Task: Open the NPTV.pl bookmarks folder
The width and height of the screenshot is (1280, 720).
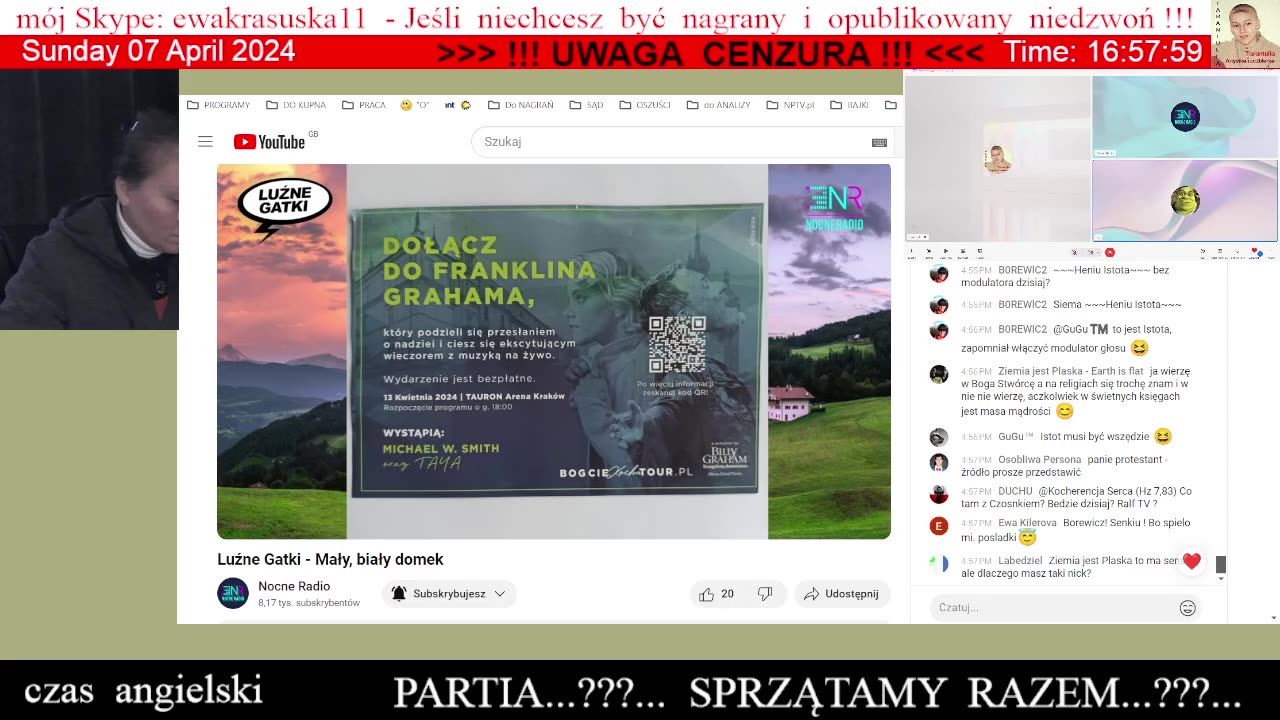Action: pos(791,105)
